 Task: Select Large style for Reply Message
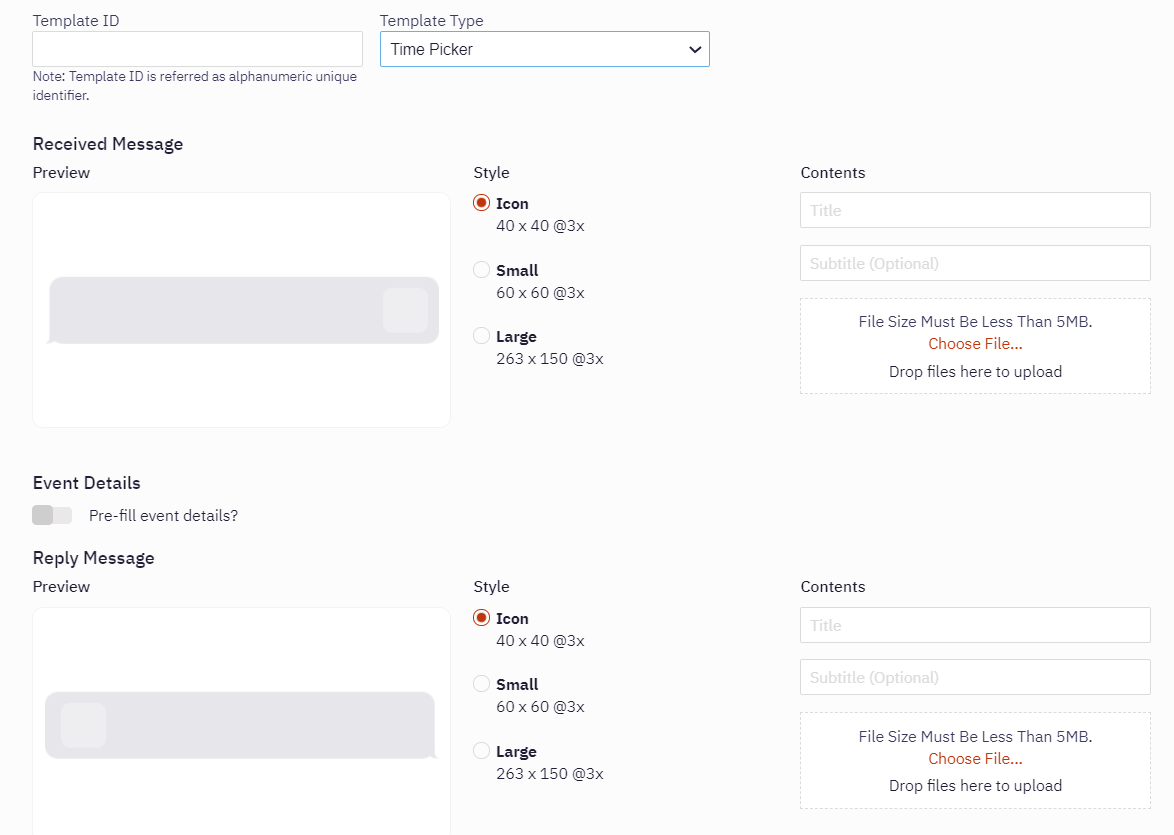tap(482, 751)
